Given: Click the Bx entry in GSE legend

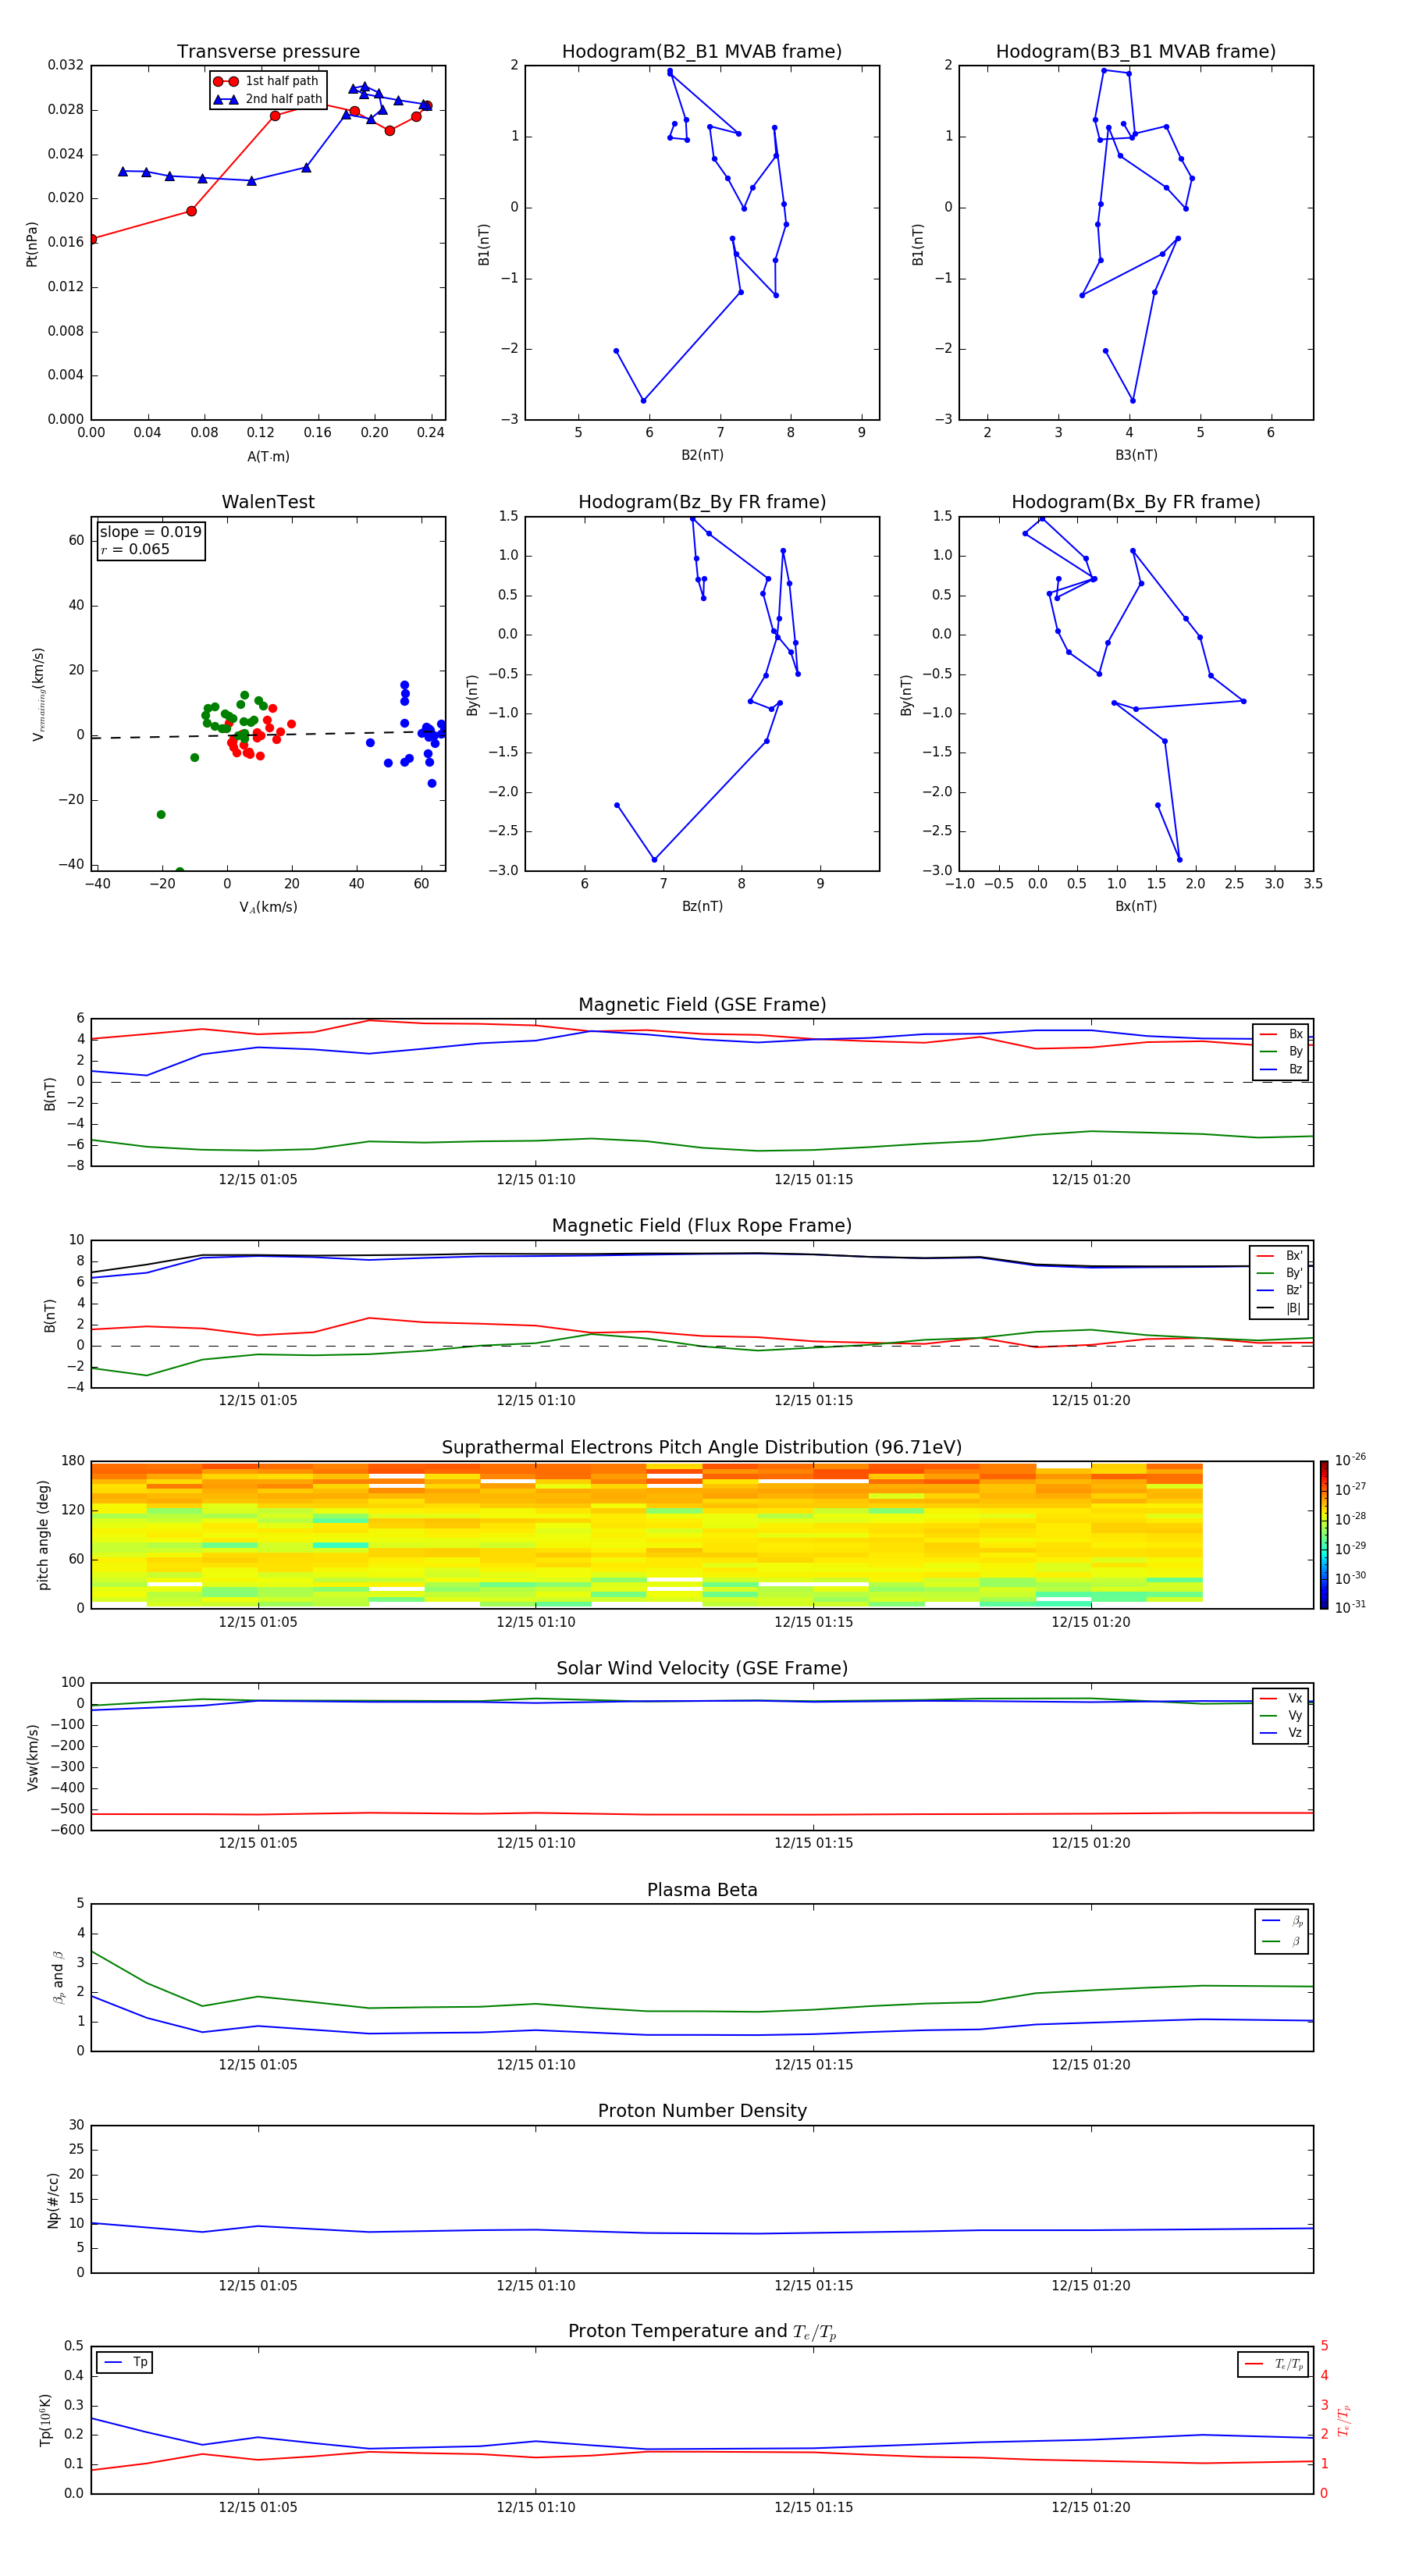Looking at the screenshot, I should [x=1281, y=1035].
